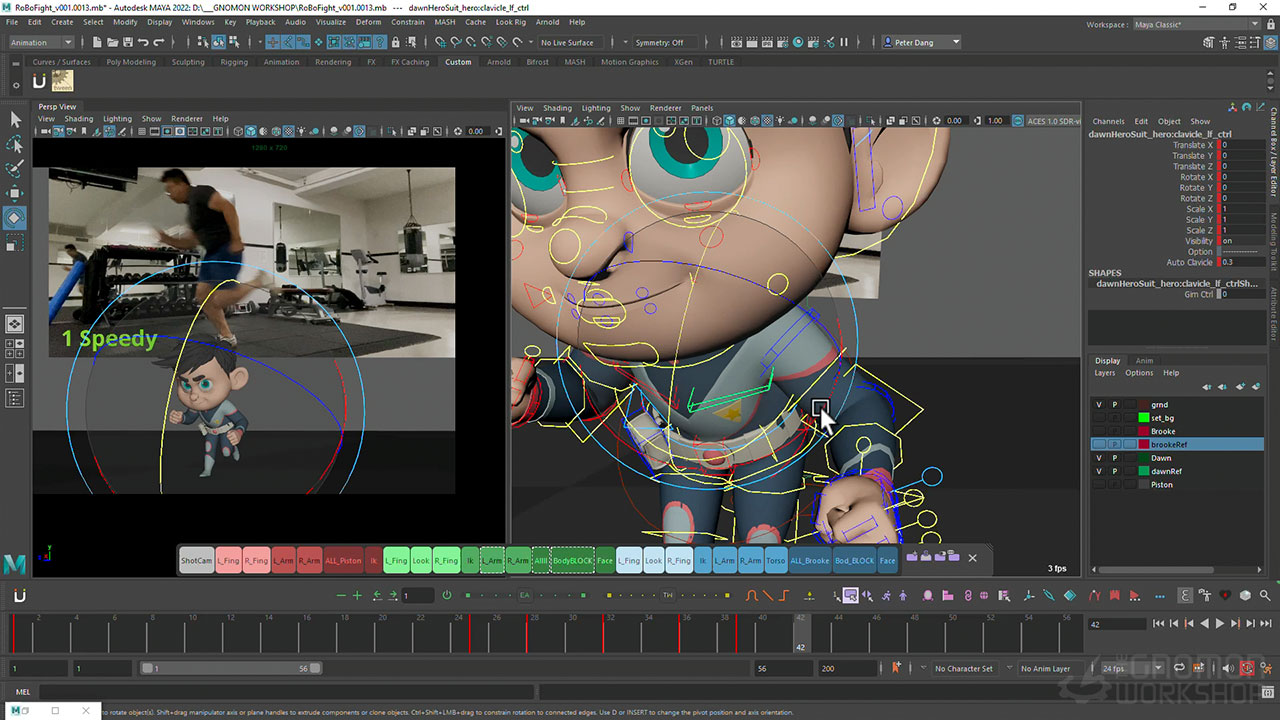The width and height of the screenshot is (1280, 720).
Task: Open the Animation menu set dropdown
Action: point(40,42)
